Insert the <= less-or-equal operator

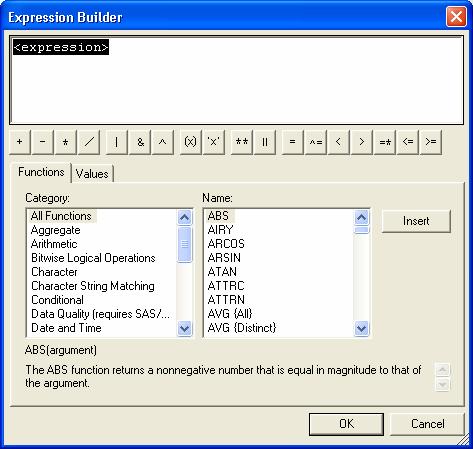click(x=408, y=142)
